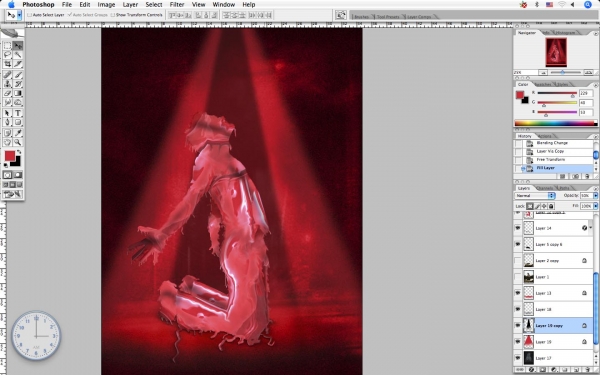Image resolution: width=600 pixels, height=375 pixels.
Task: Enable the Auto Select Layer checkbox
Action: point(29,15)
